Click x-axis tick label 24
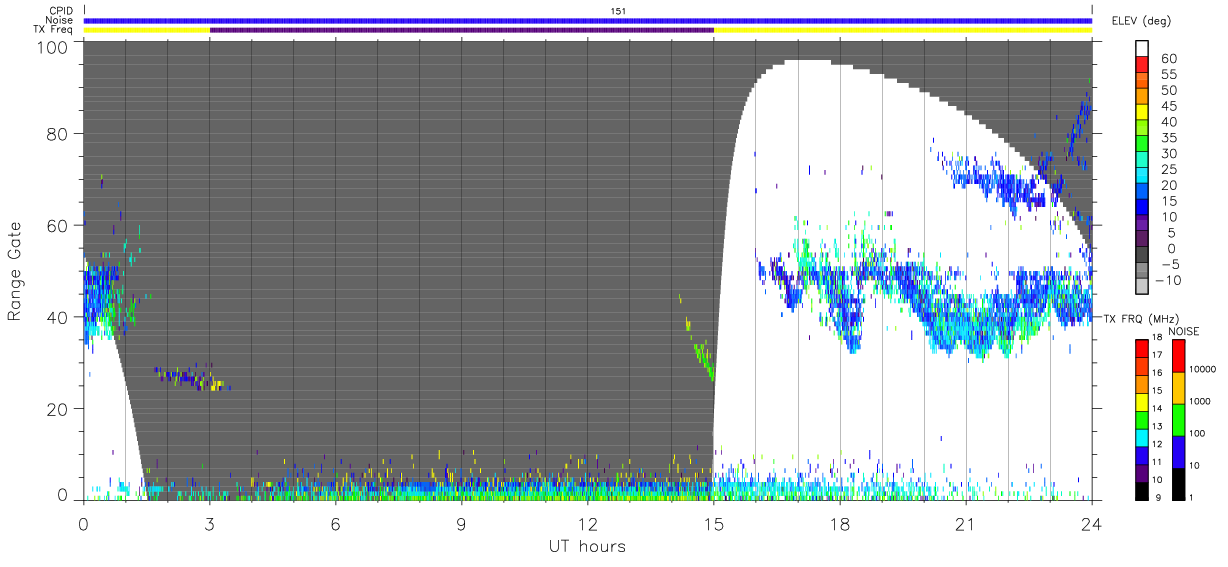 (1091, 524)
